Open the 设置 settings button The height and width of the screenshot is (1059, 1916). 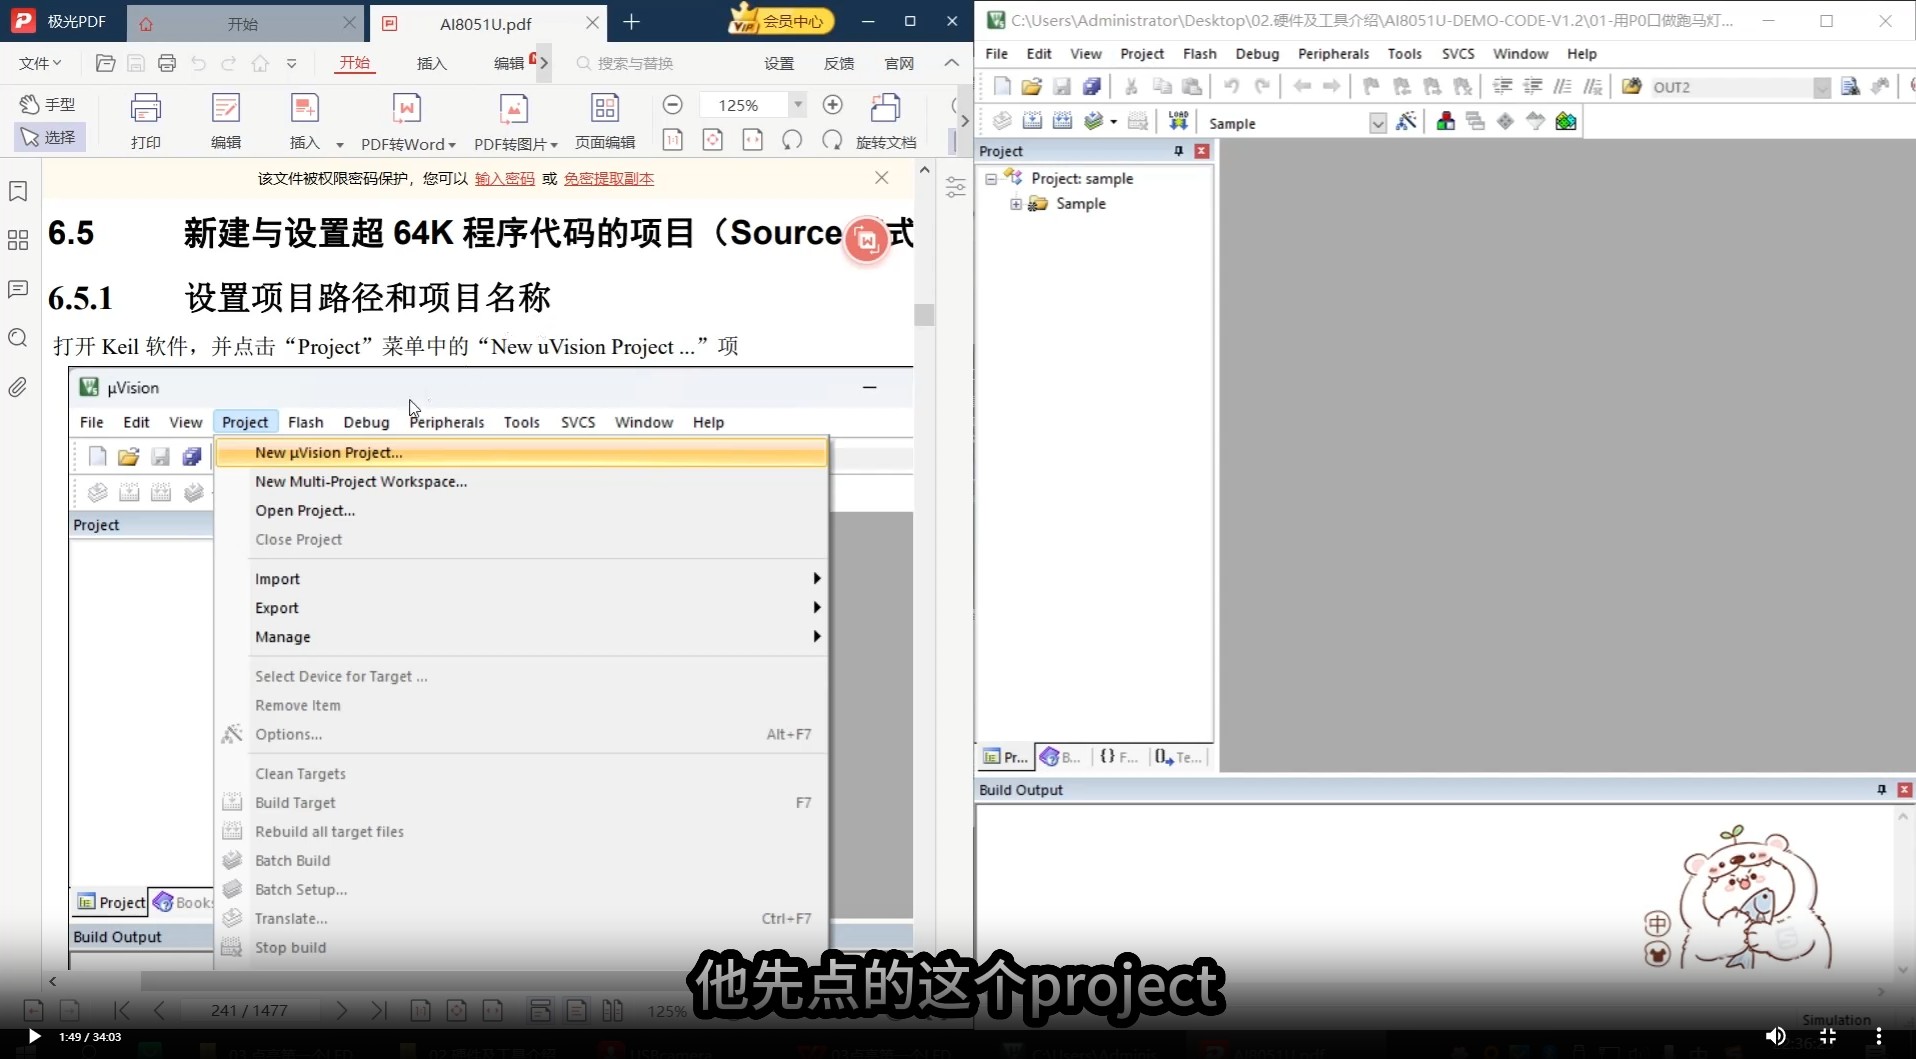pyautogui.click(x=779, y=63)
